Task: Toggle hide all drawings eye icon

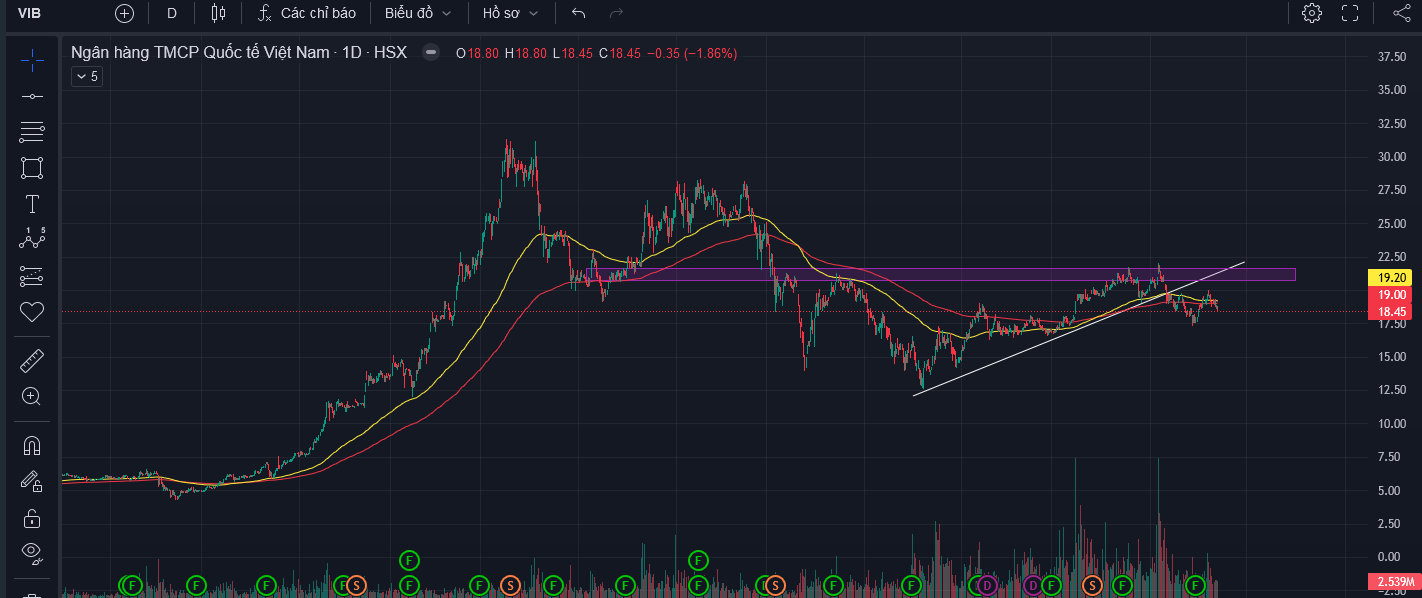Action: click(32, 552)
